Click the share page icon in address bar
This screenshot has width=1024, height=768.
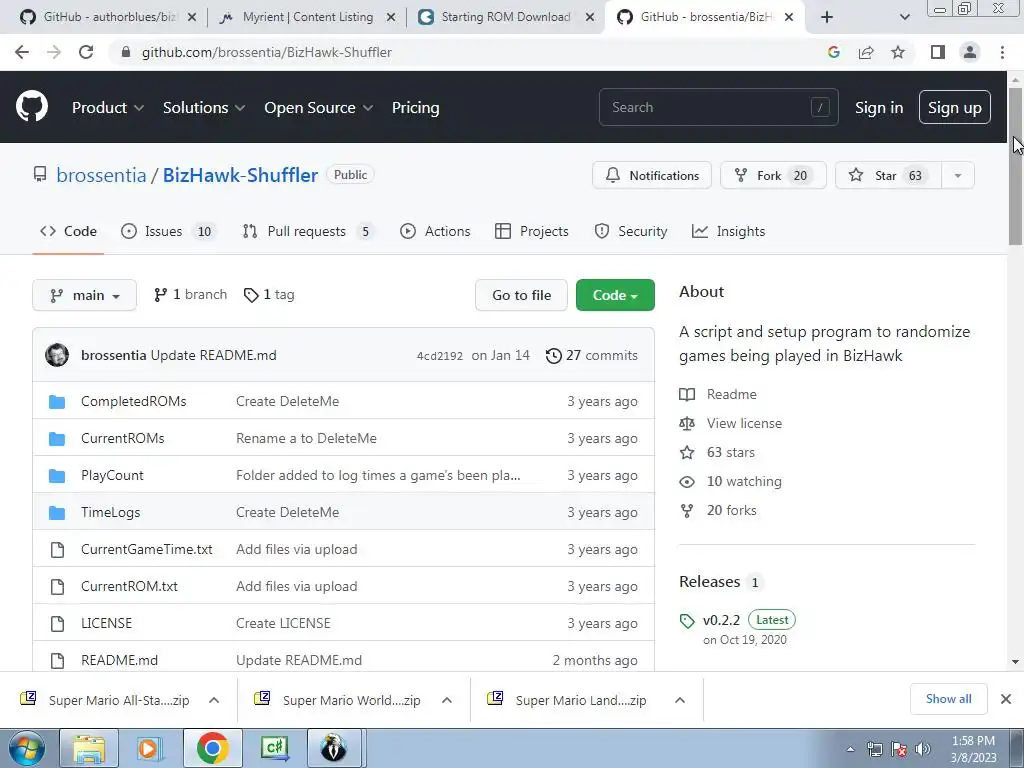pos(866,52)
